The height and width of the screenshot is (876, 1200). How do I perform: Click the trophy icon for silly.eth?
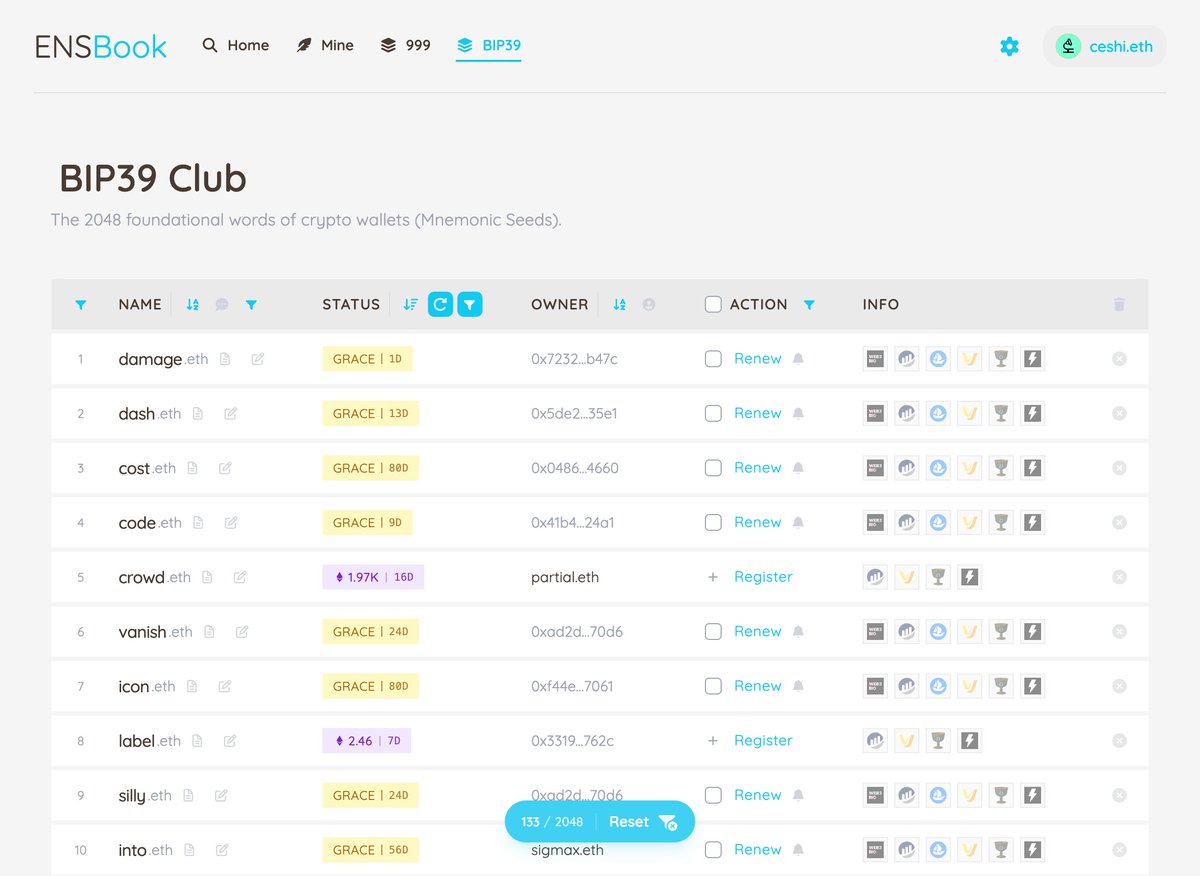(1001, 795)
